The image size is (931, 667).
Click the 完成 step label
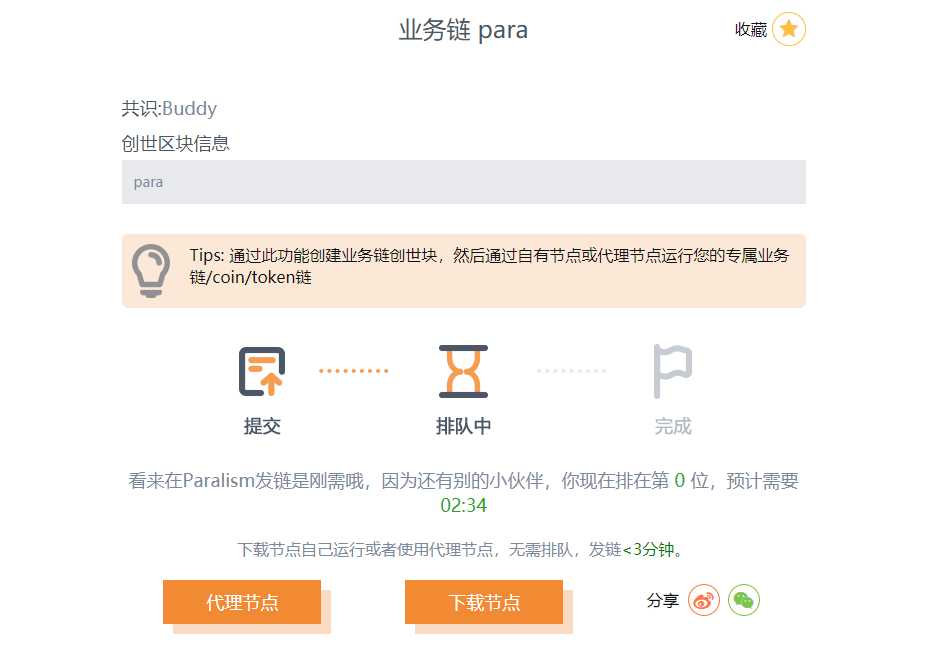click(673, 426)
